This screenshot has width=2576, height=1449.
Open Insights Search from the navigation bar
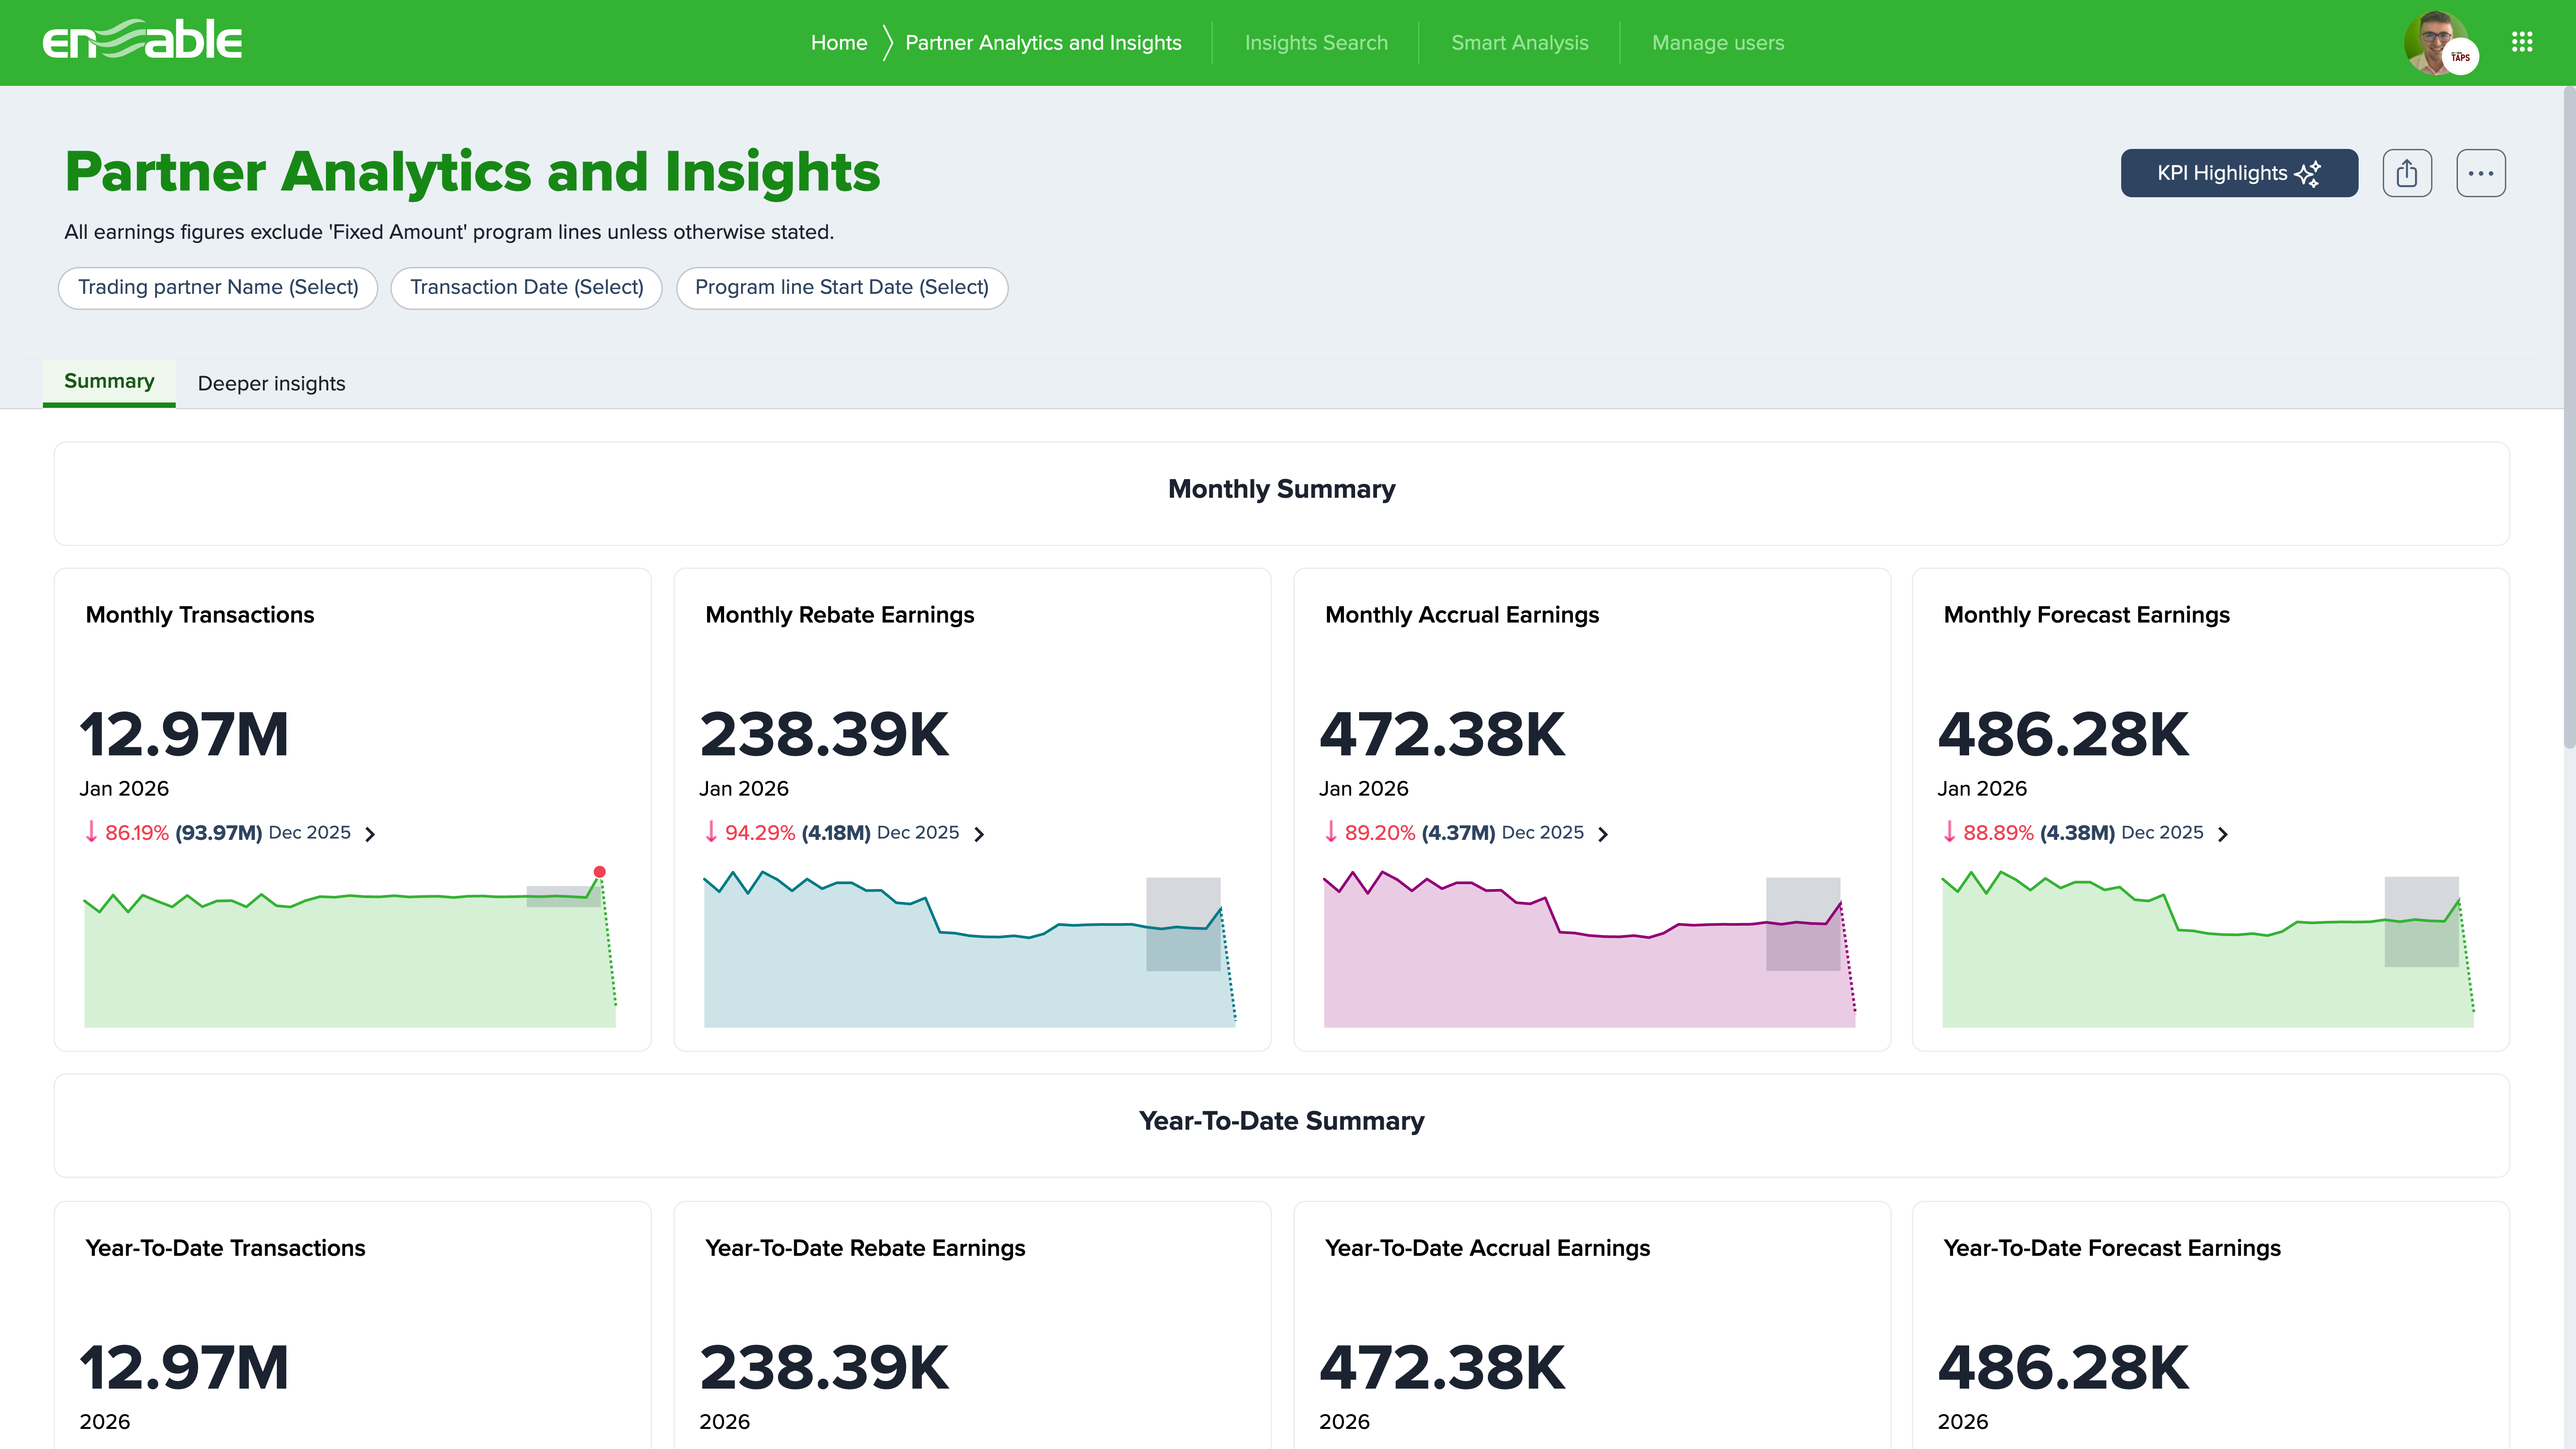1316,42
